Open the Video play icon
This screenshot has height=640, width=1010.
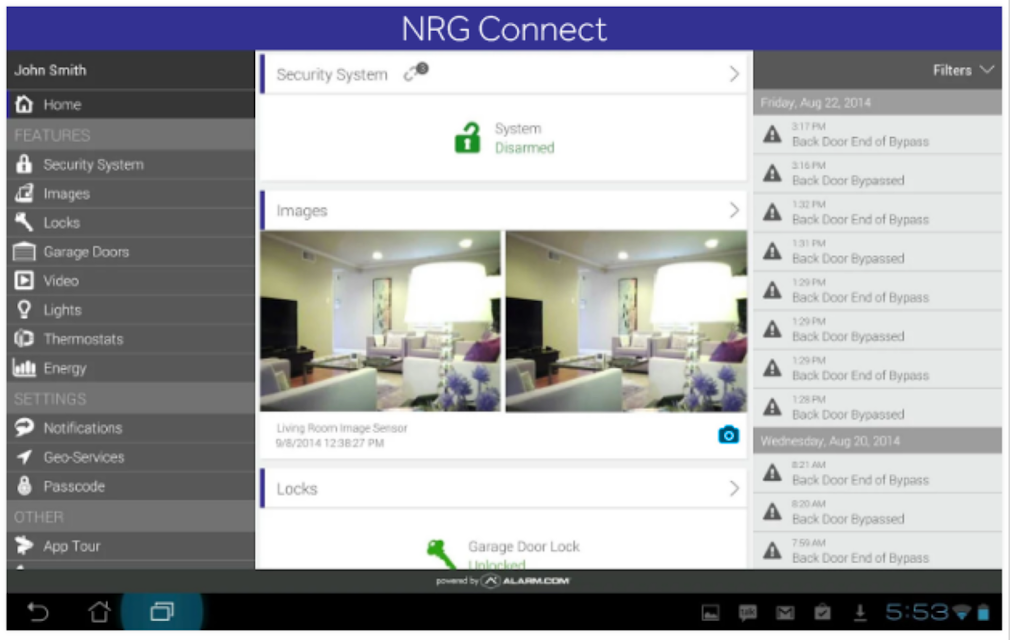(x=24, y=280)
